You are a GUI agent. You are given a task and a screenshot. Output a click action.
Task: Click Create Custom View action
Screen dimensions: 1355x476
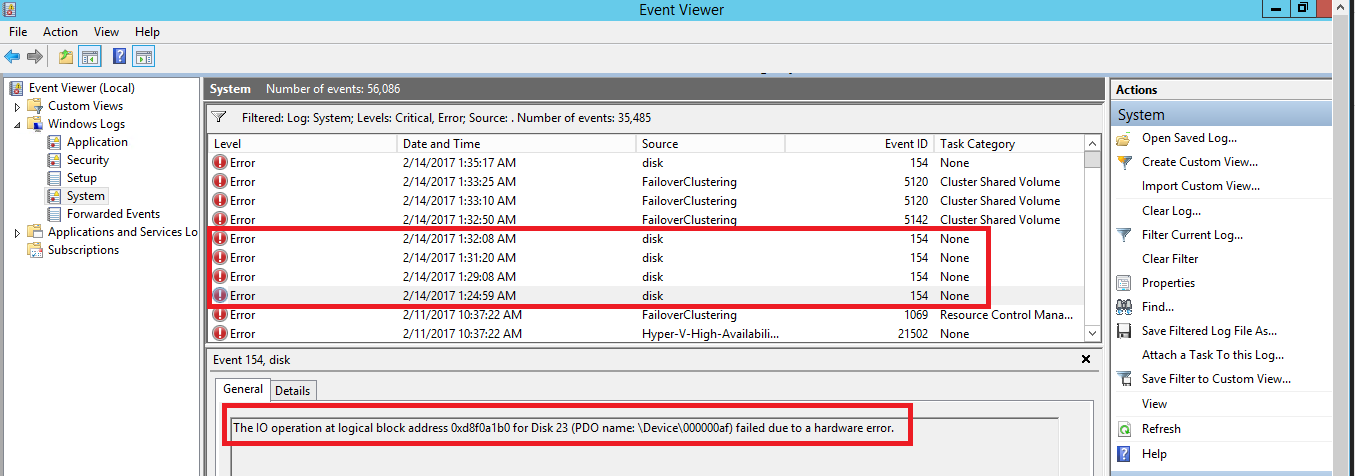click(x=1199, y=162)
